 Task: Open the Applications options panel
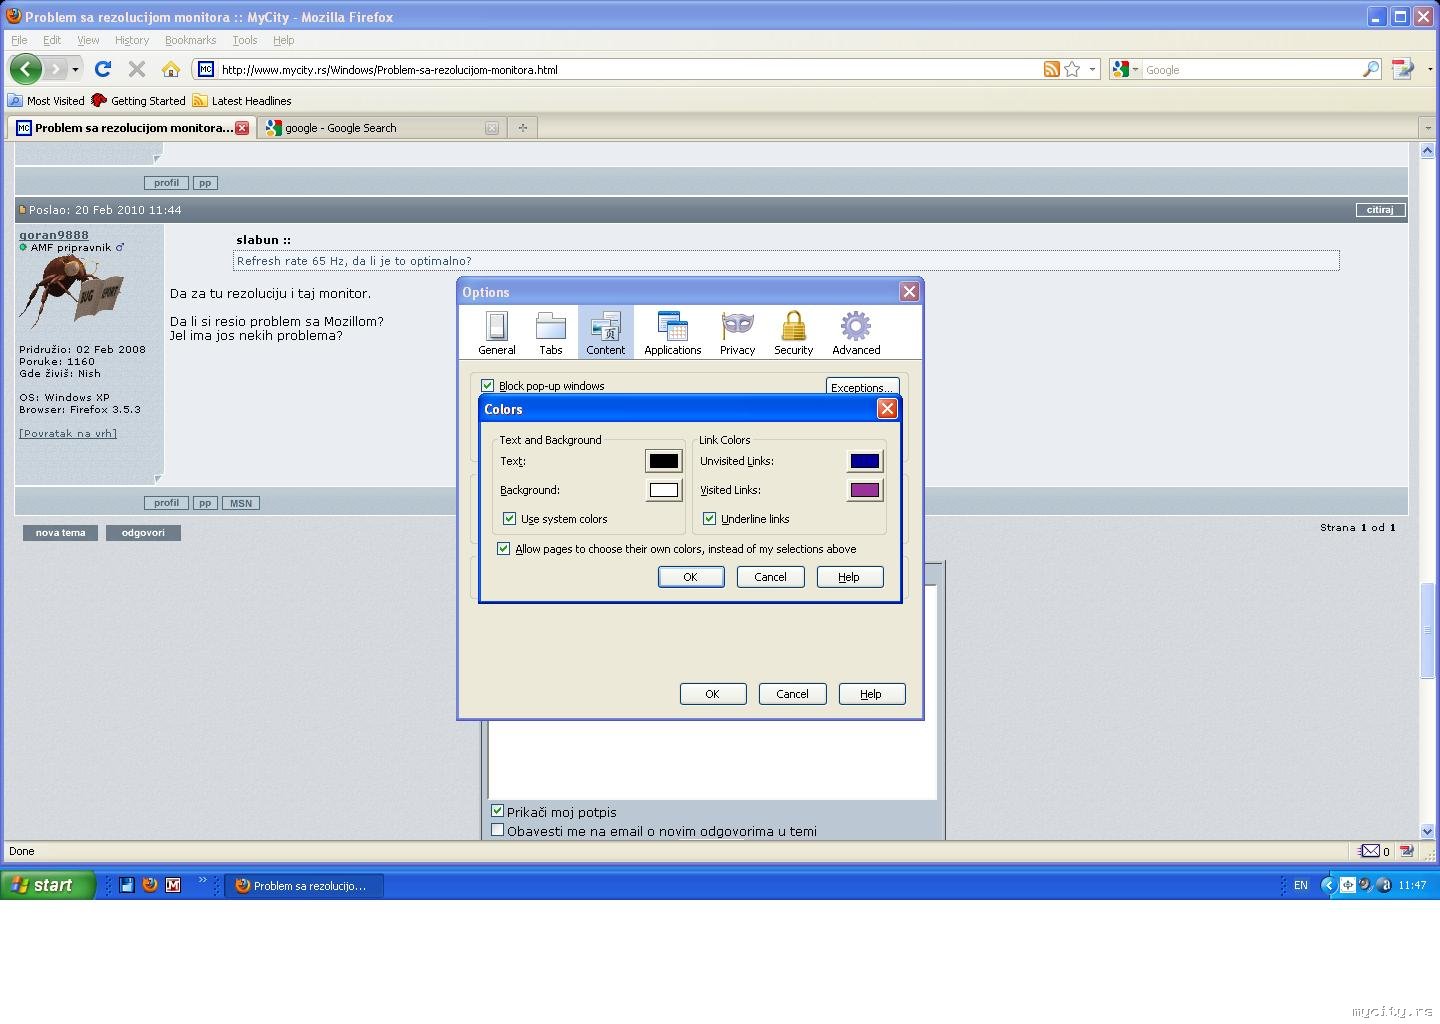pyautogui.click(x=672, y=333)
